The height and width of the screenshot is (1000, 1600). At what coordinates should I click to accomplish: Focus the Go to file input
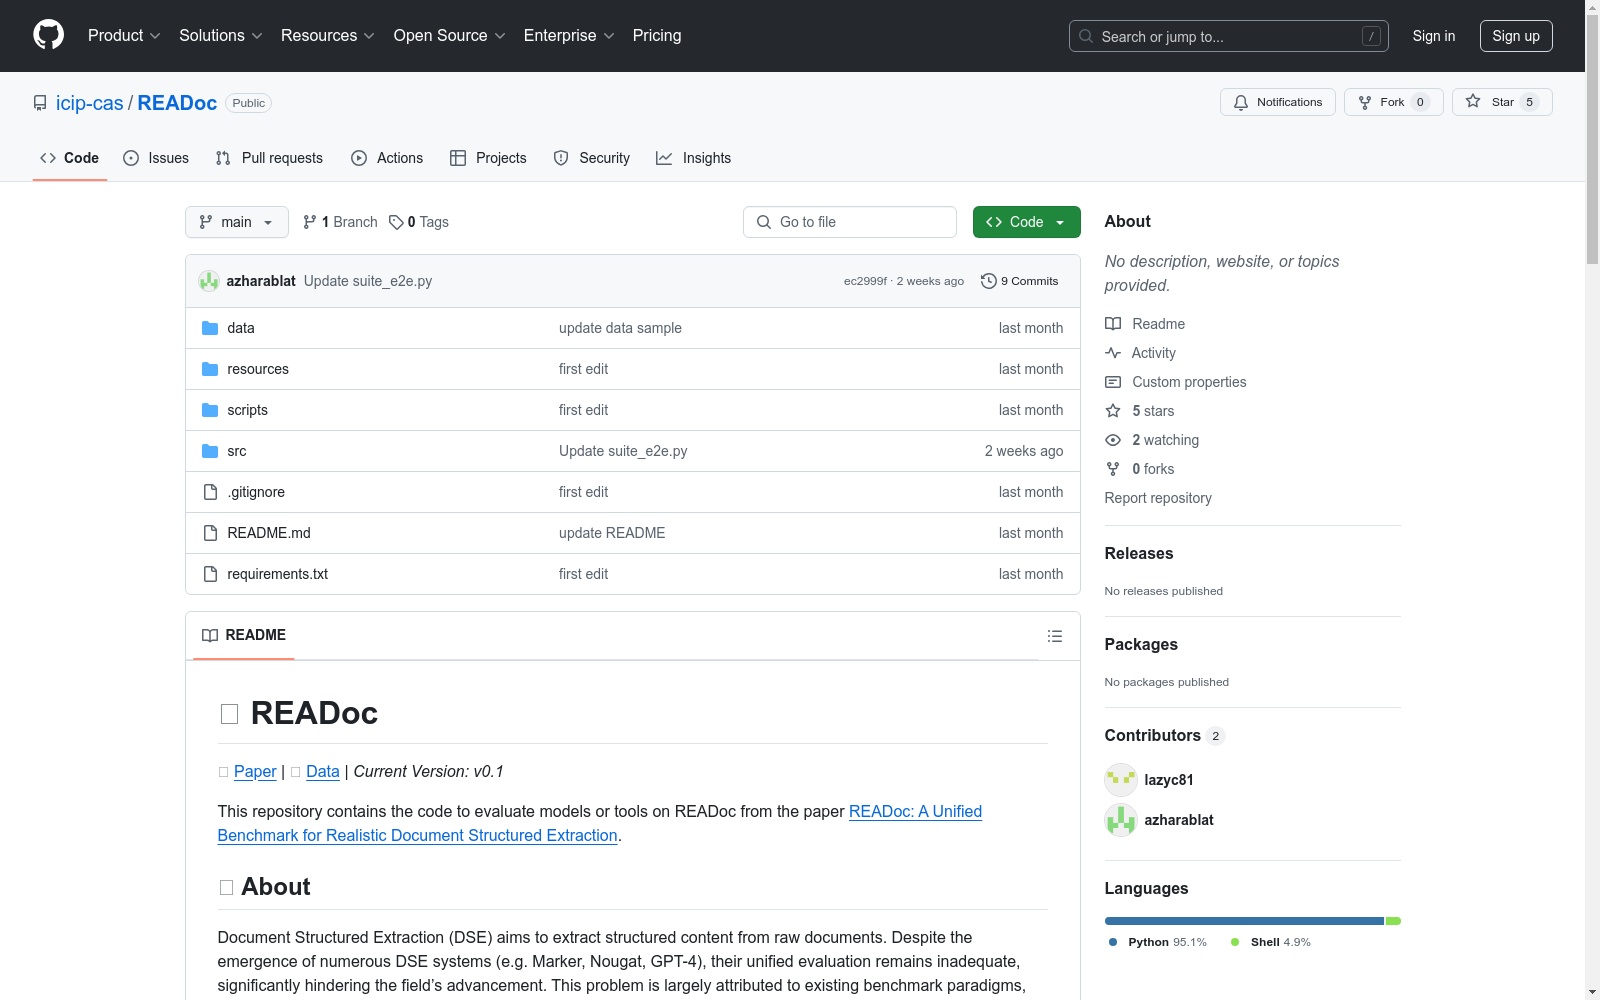[850, 222]
